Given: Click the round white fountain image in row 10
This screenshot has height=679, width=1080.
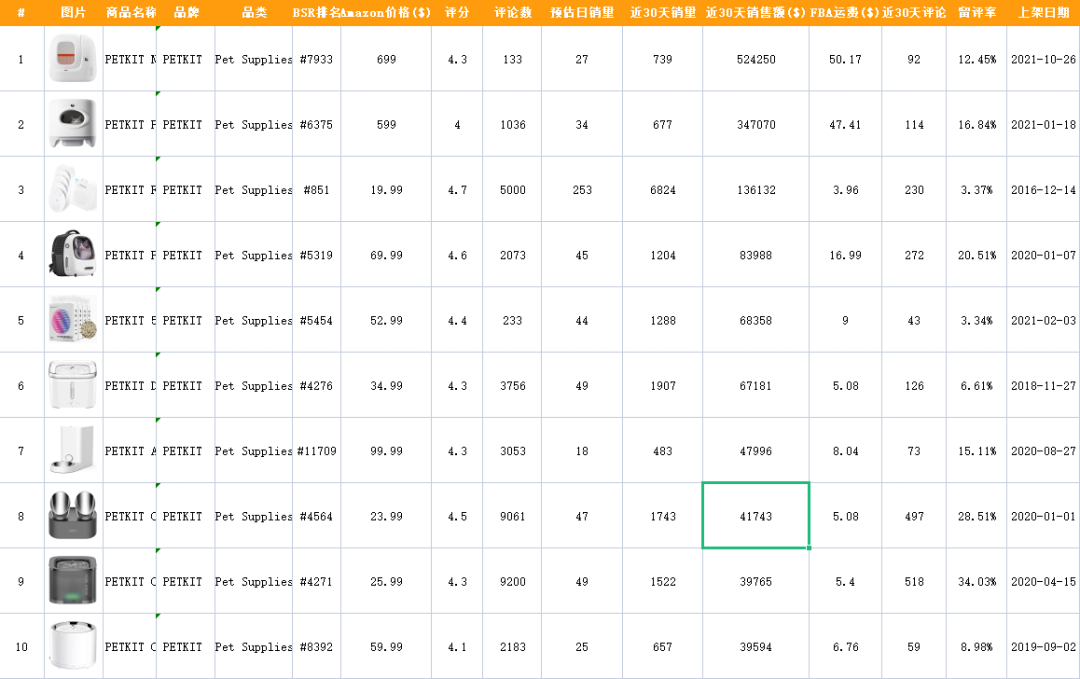Looking at the screenshot, I should (73, 646).
